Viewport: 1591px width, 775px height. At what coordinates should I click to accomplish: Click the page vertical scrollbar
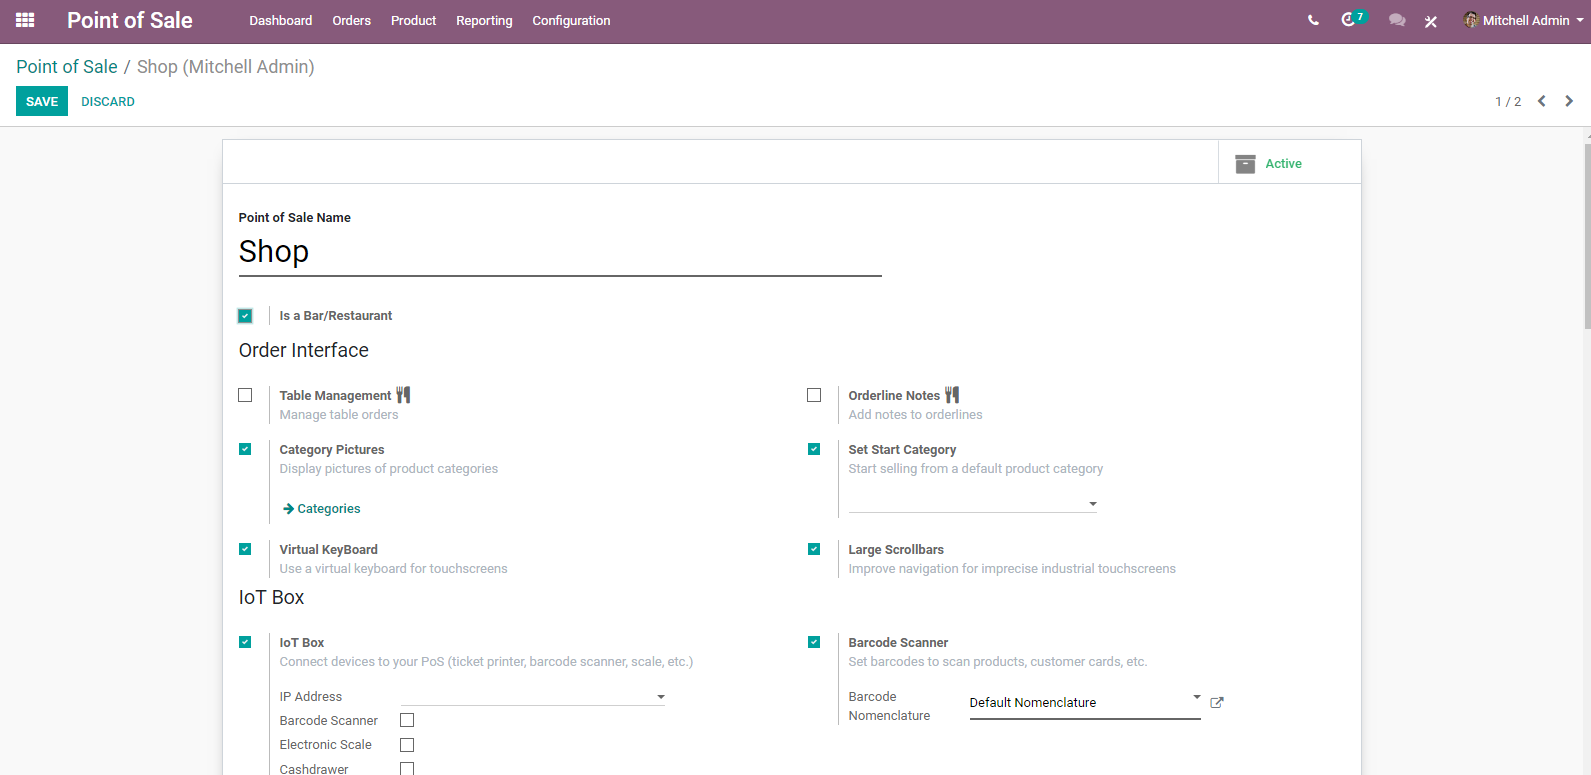click(1587, 237)
